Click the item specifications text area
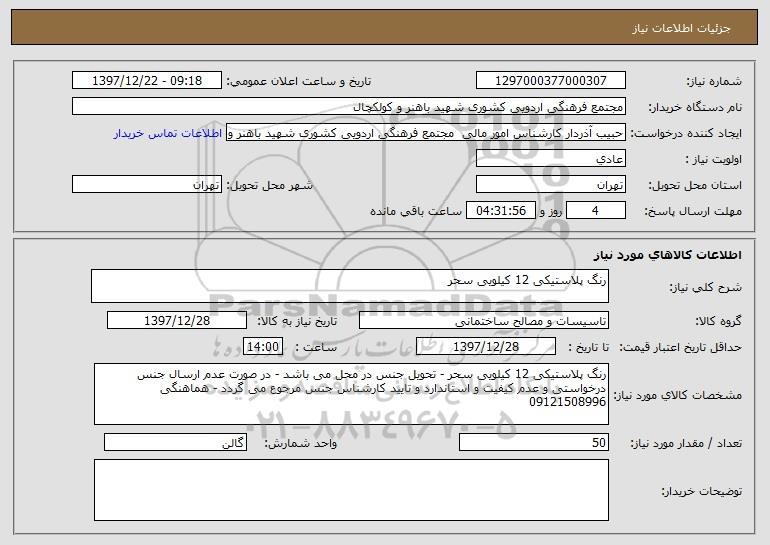 pos(351,394)
